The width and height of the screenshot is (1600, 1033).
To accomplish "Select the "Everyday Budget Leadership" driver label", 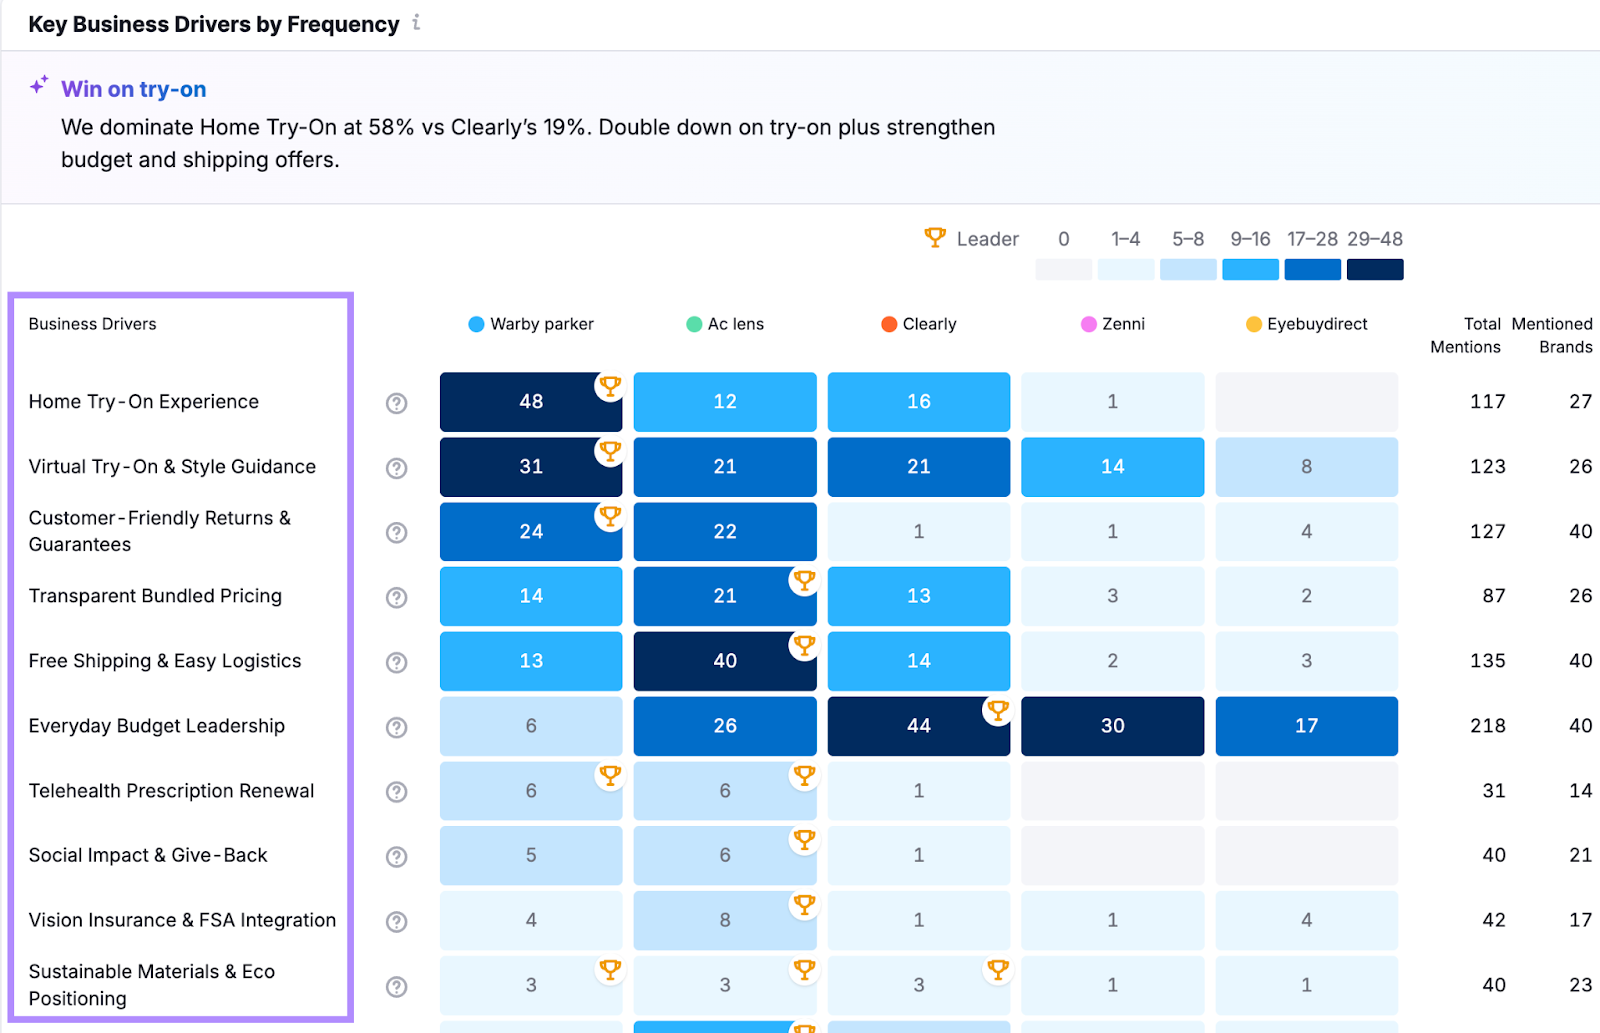I will click(156, 727).
